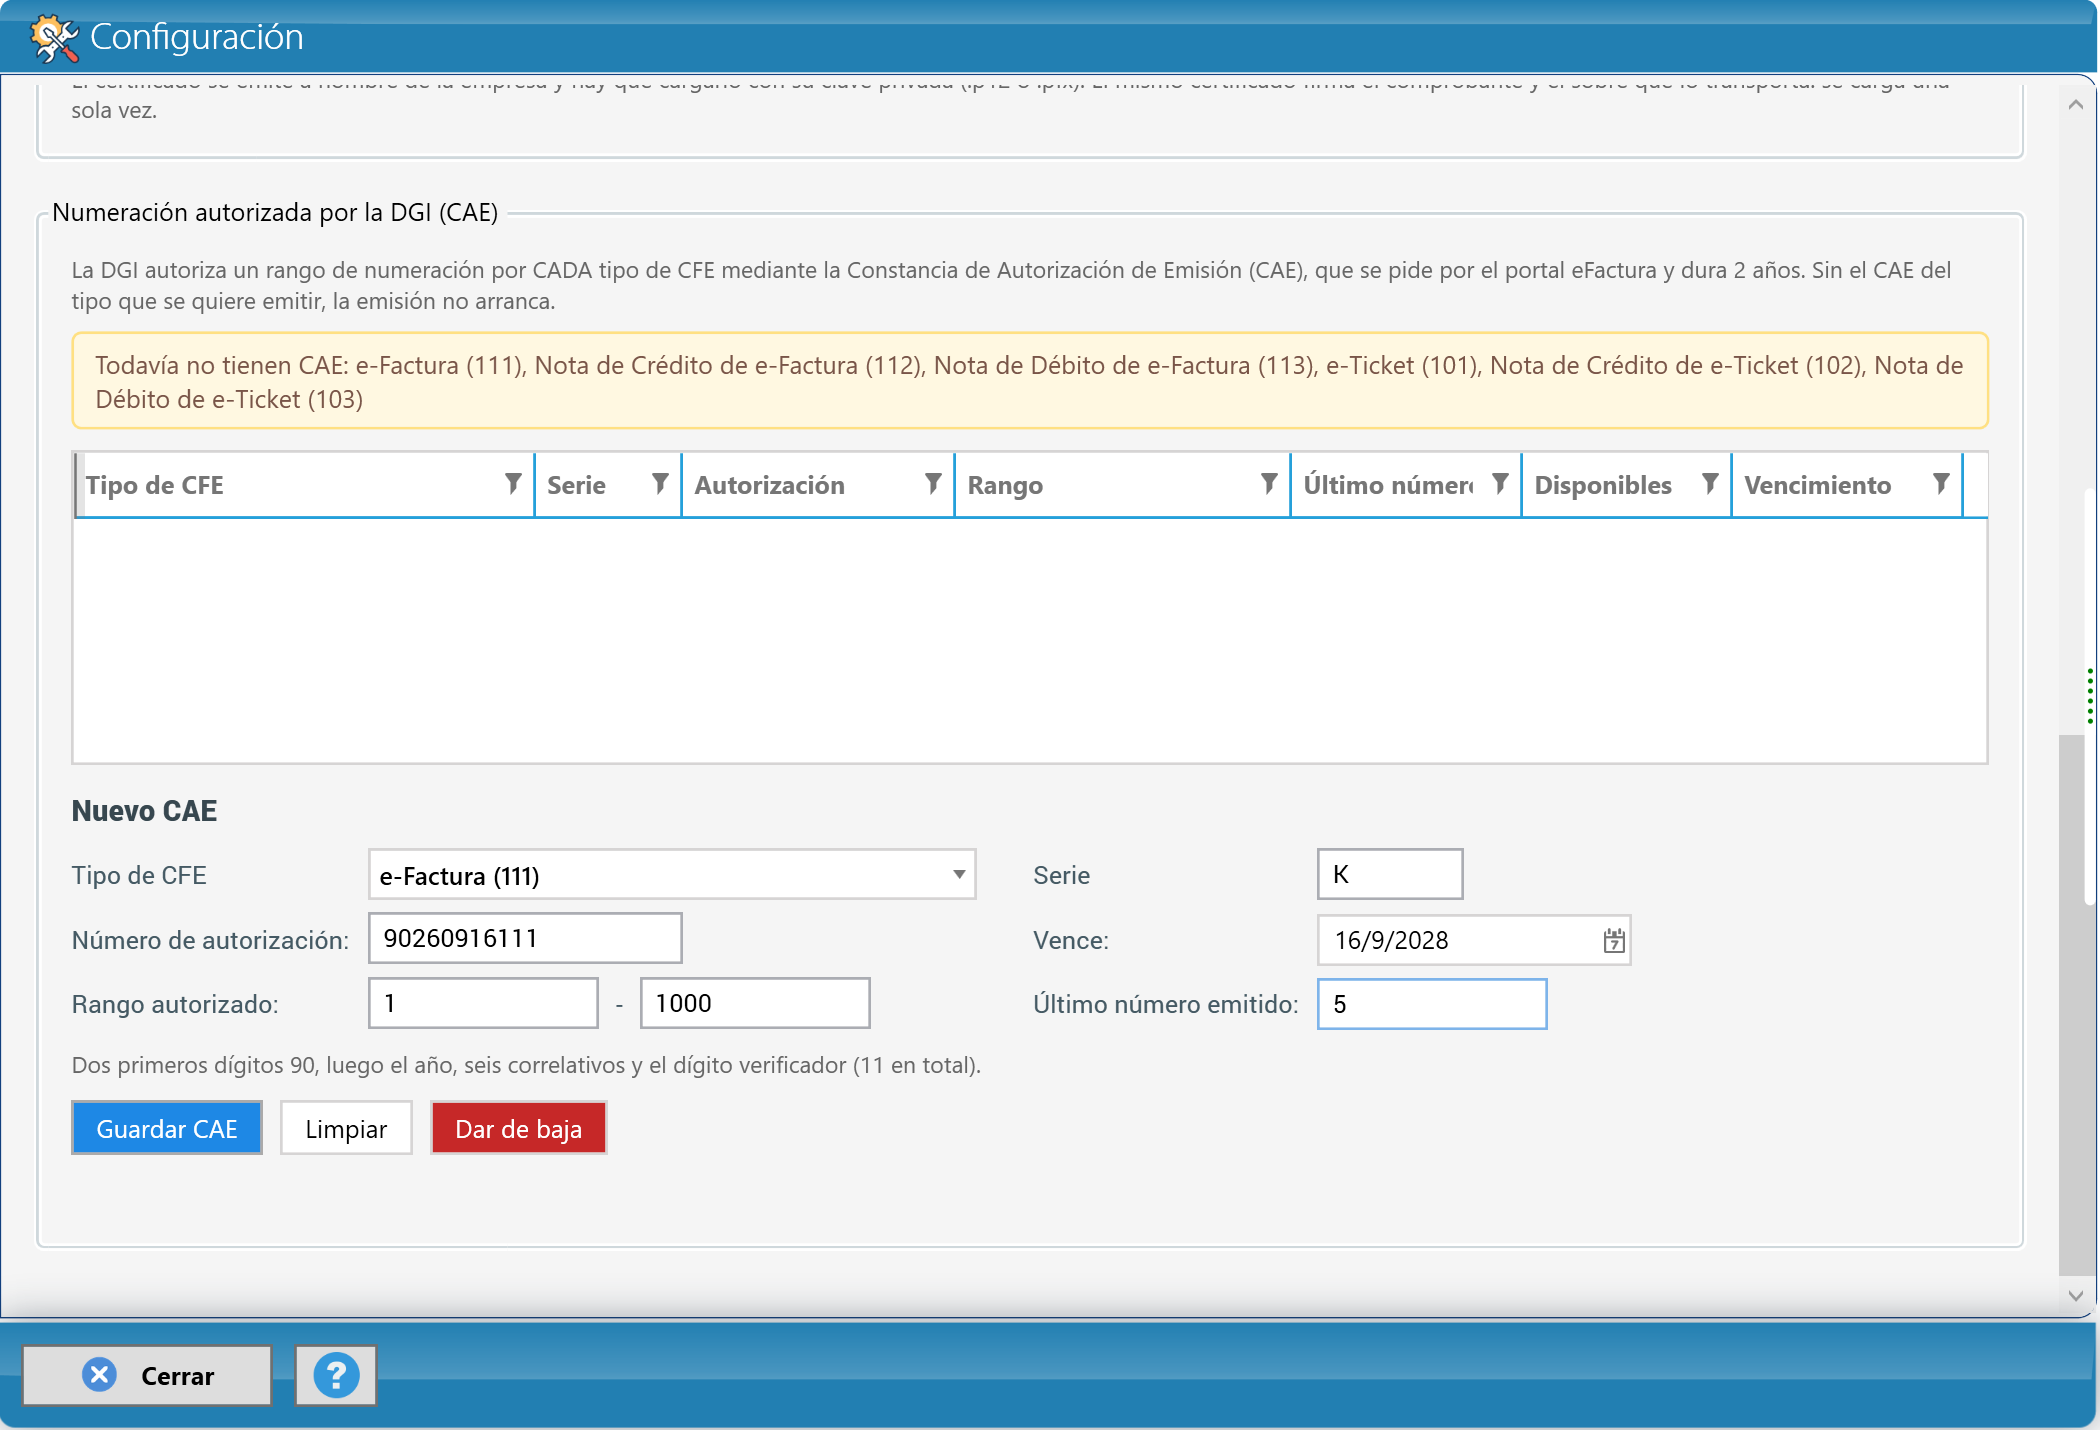The image size is (2100, 1430).
Task: Open the calendar picker for Vence date
Action: tap(1613, 940)
